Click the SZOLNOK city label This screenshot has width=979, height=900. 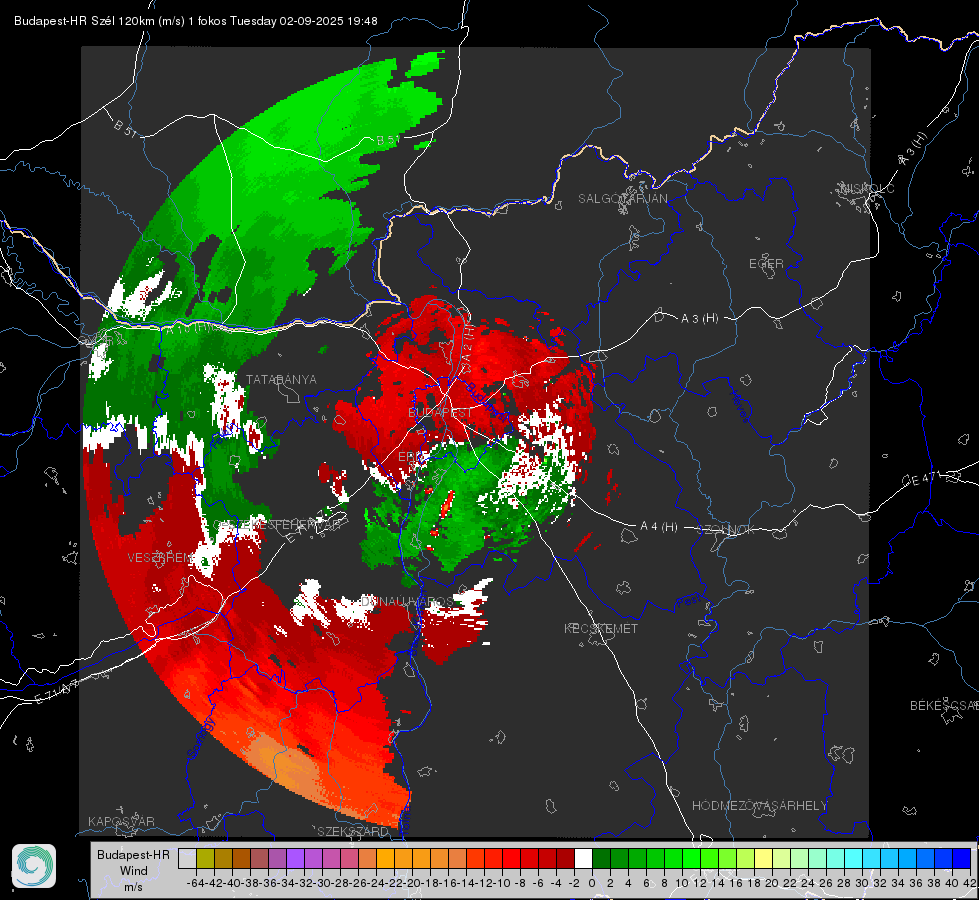(726, 529)
